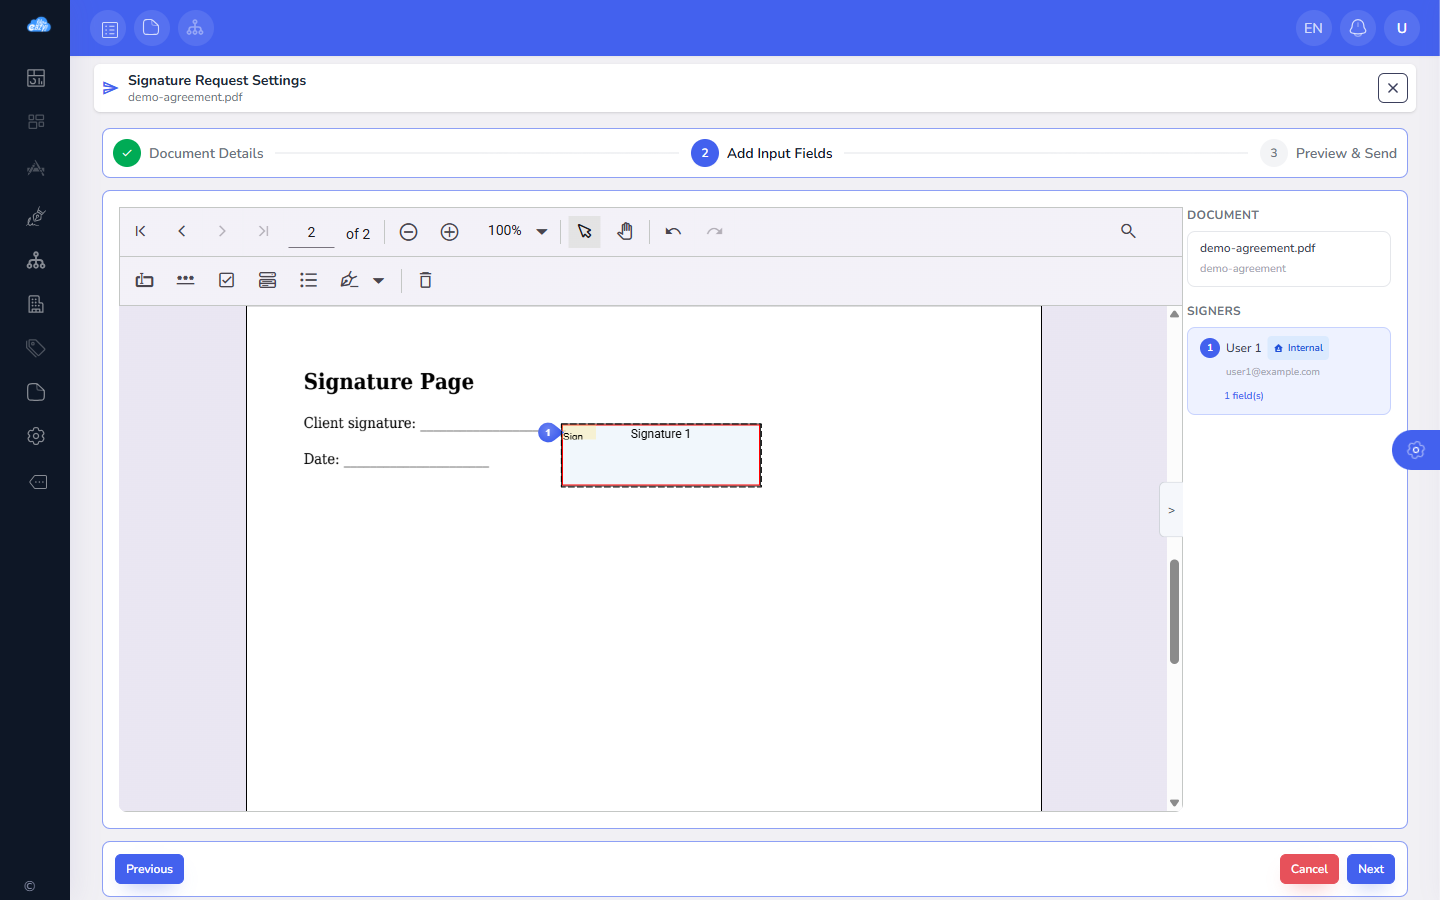Select the Add Input Fields step

tap(762, 153)
